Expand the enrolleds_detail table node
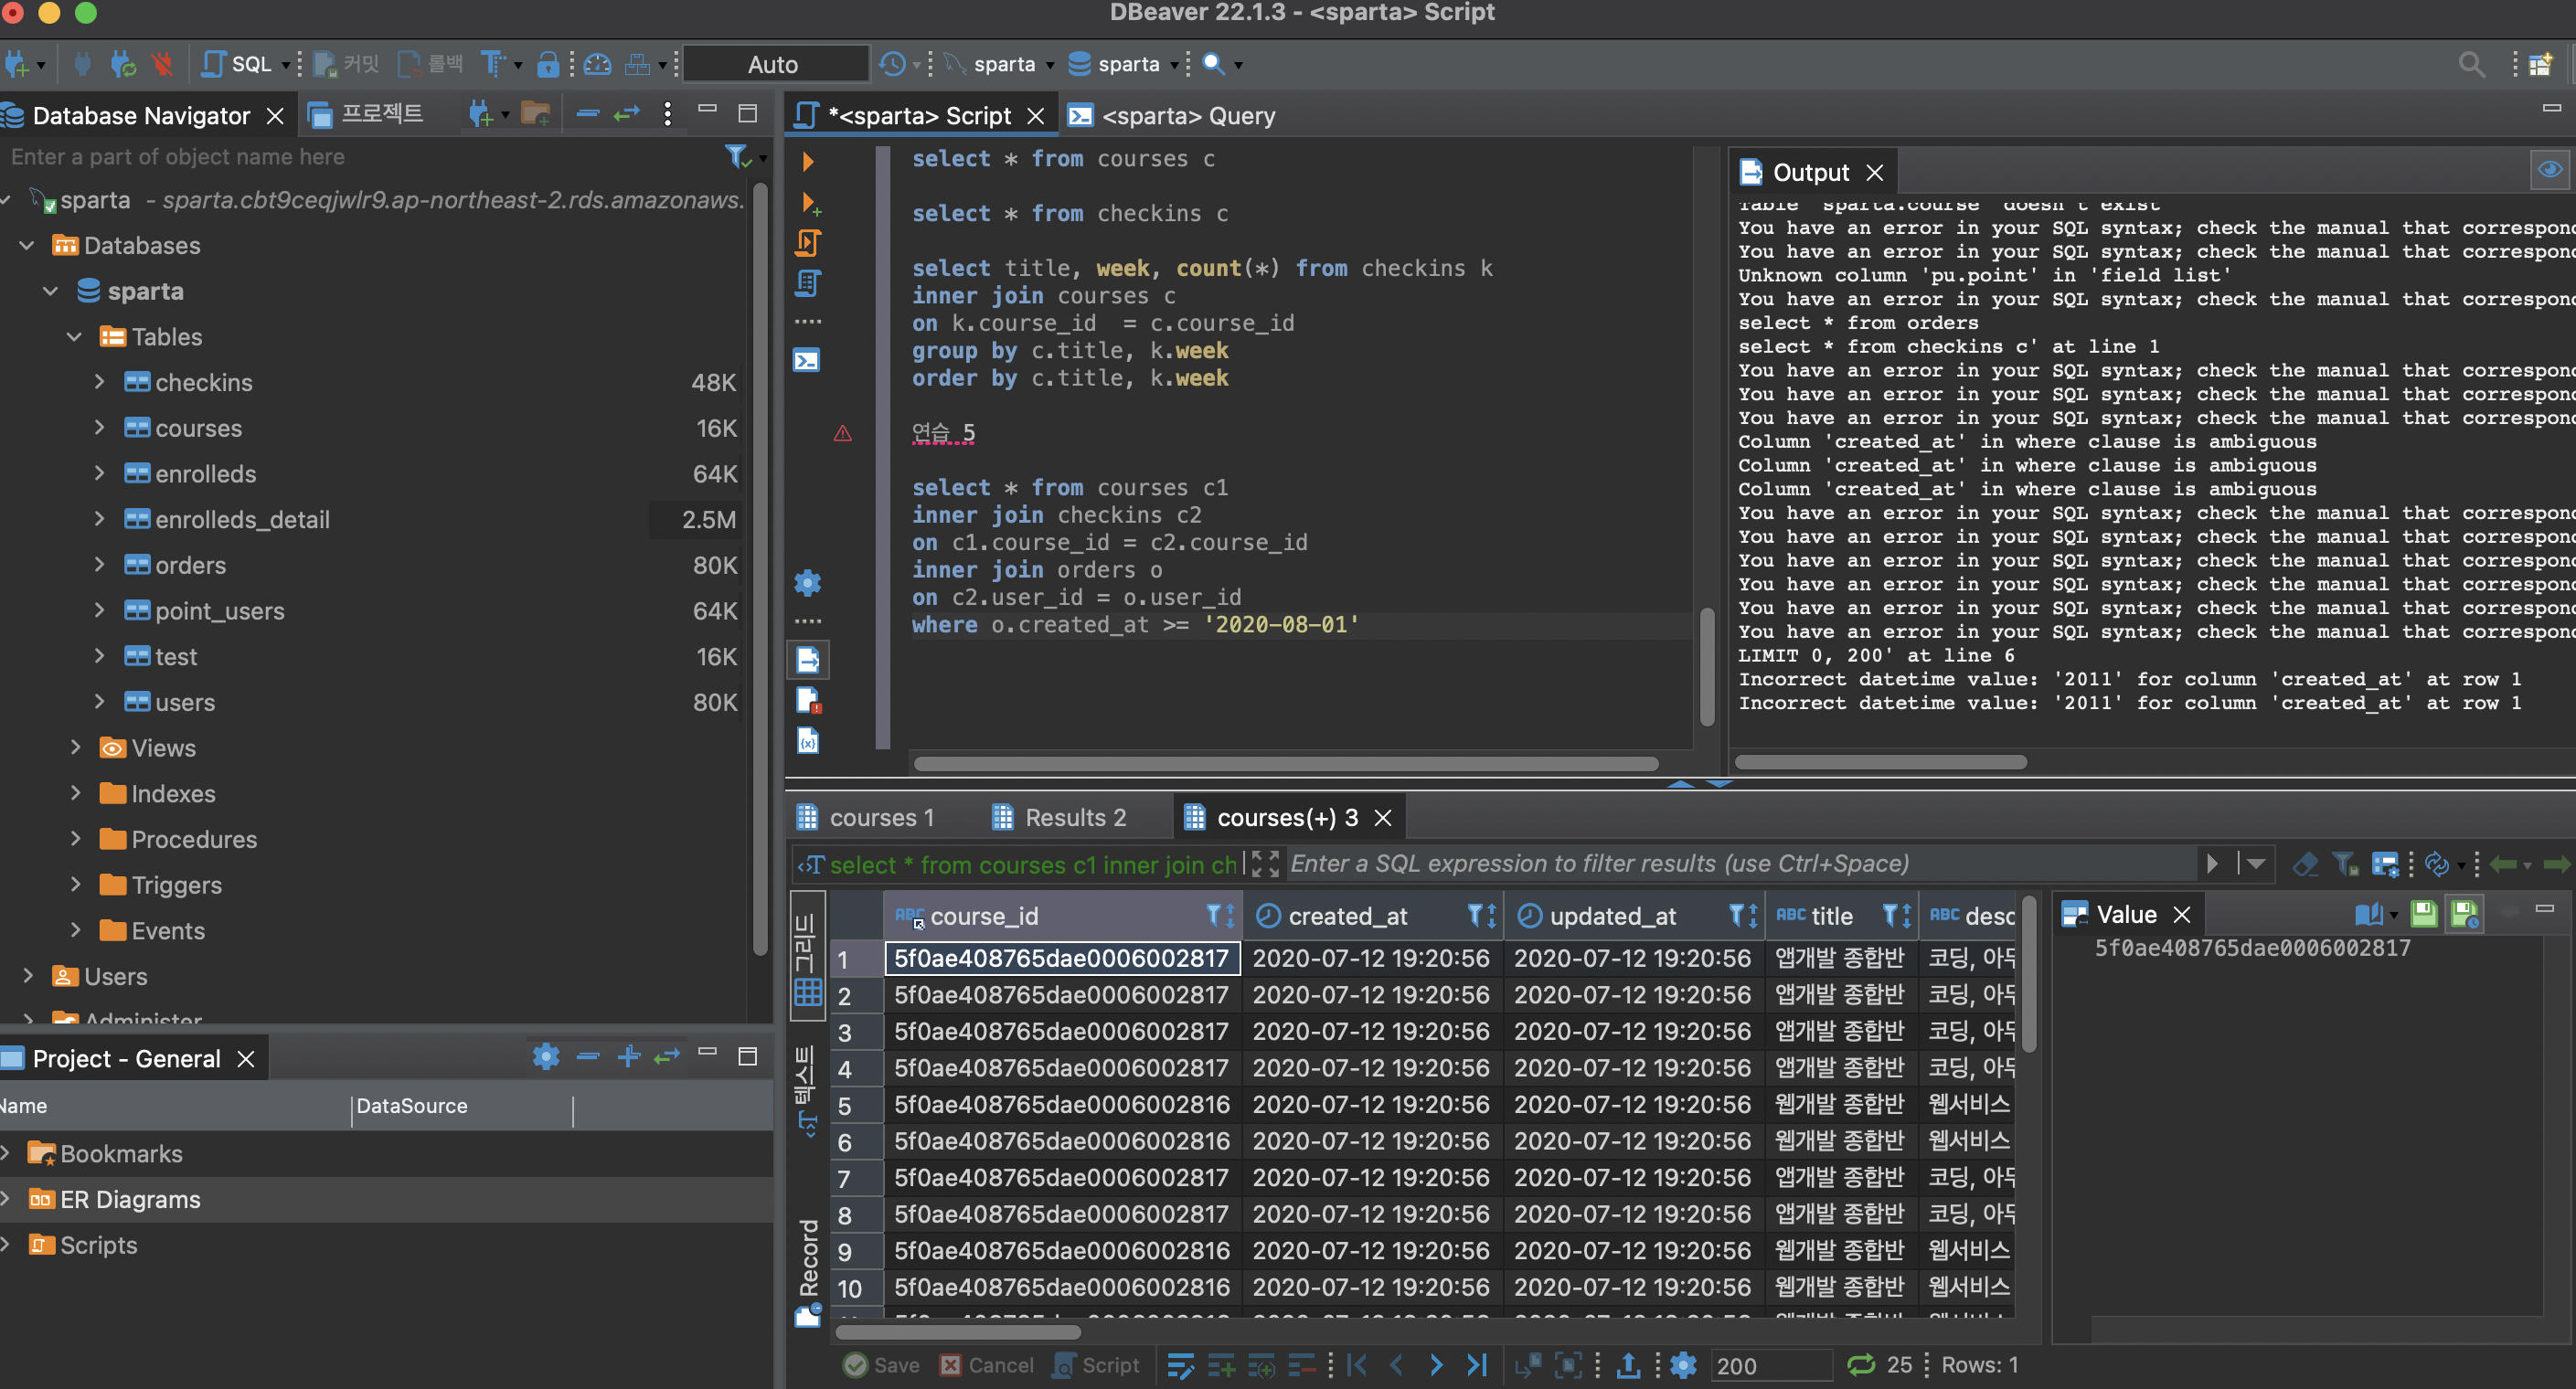The height and width of the screenshot is (1389, 2576). pos(99,519)
